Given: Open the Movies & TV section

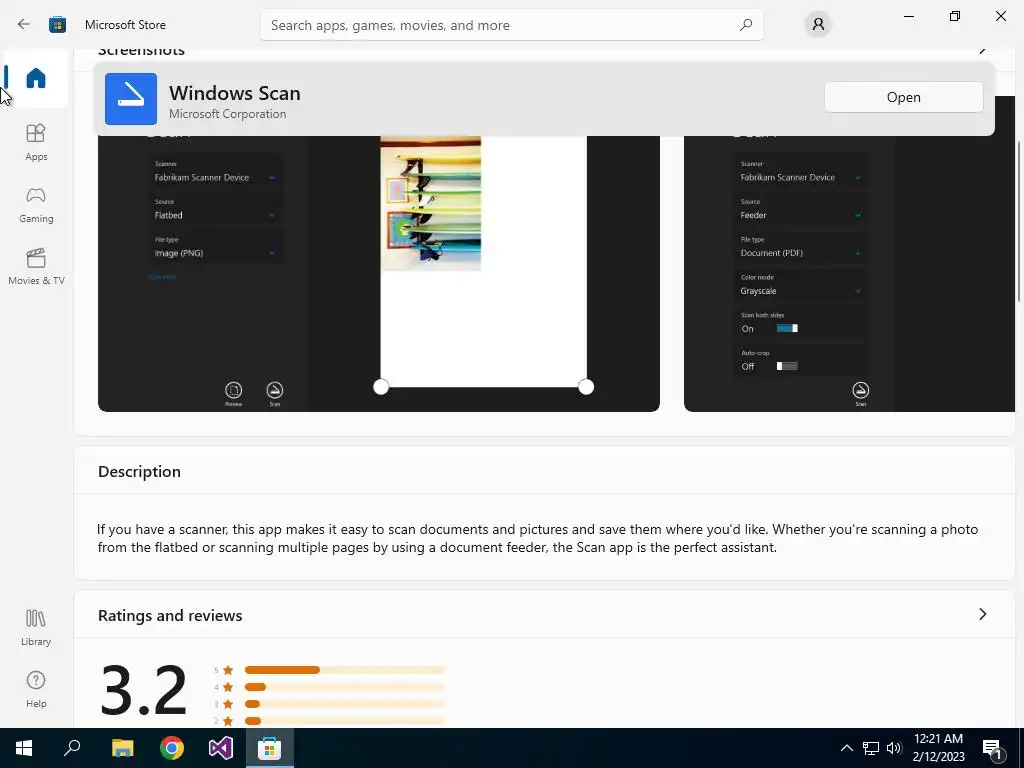Looking at the screenshot, I should click(36, 266).
